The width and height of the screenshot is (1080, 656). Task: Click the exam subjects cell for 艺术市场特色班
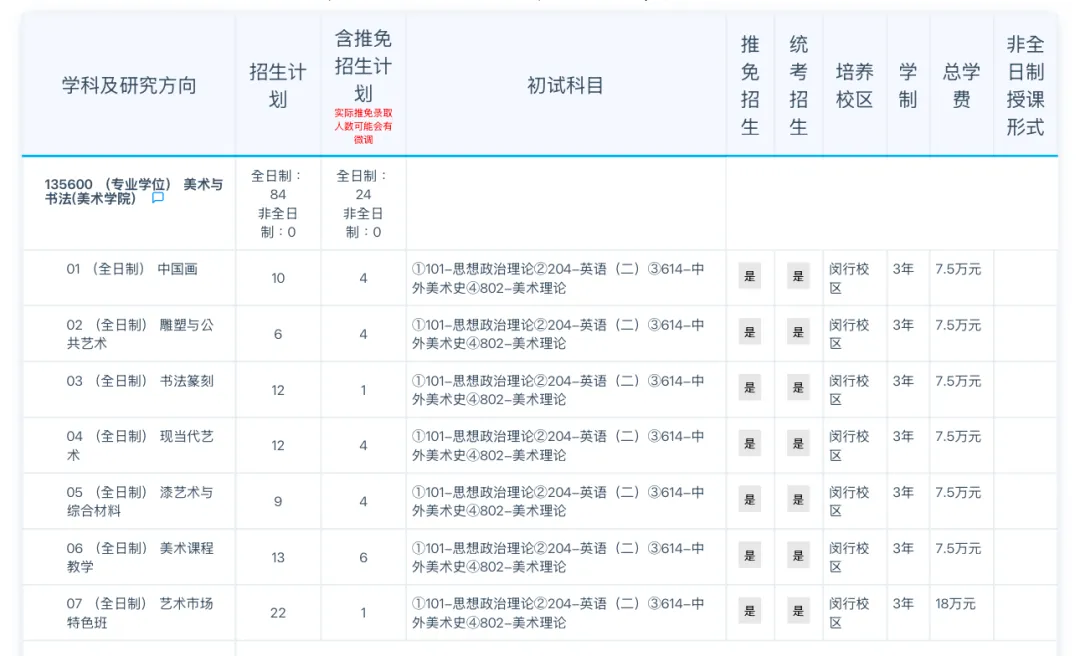pyautogui.click(x=565, y=613)
